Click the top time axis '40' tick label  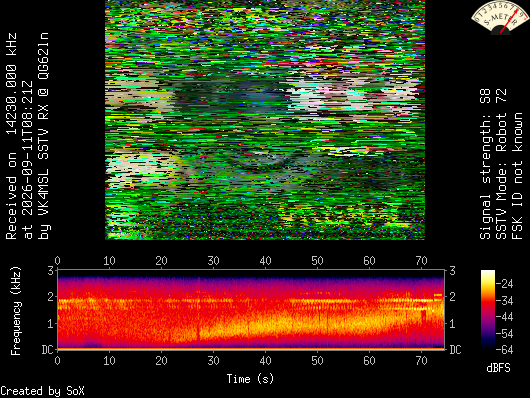pyautogui.click(x=265, y=261)
